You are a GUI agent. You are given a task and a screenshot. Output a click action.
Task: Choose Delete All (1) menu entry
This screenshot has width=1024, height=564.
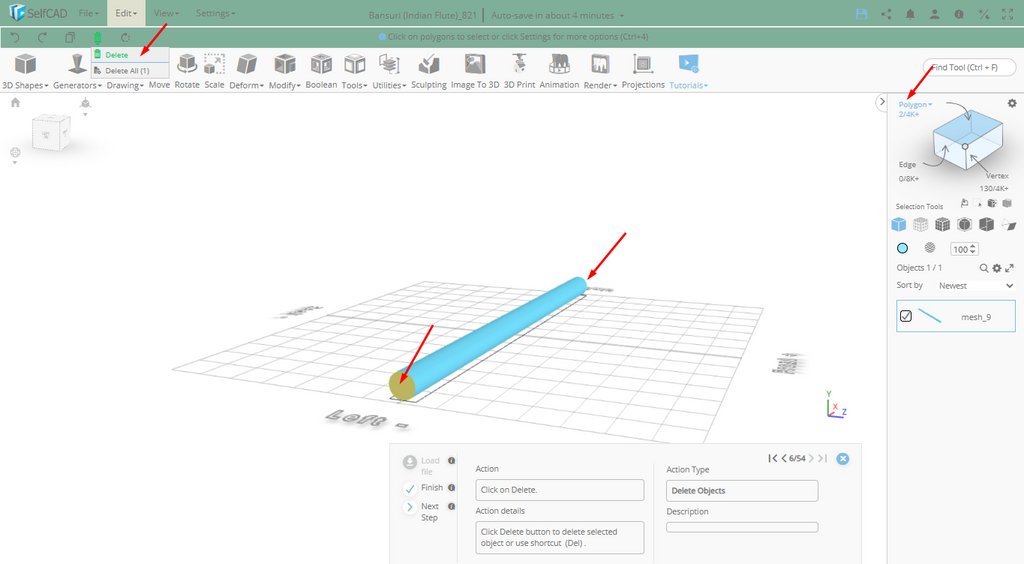(126, 71)
